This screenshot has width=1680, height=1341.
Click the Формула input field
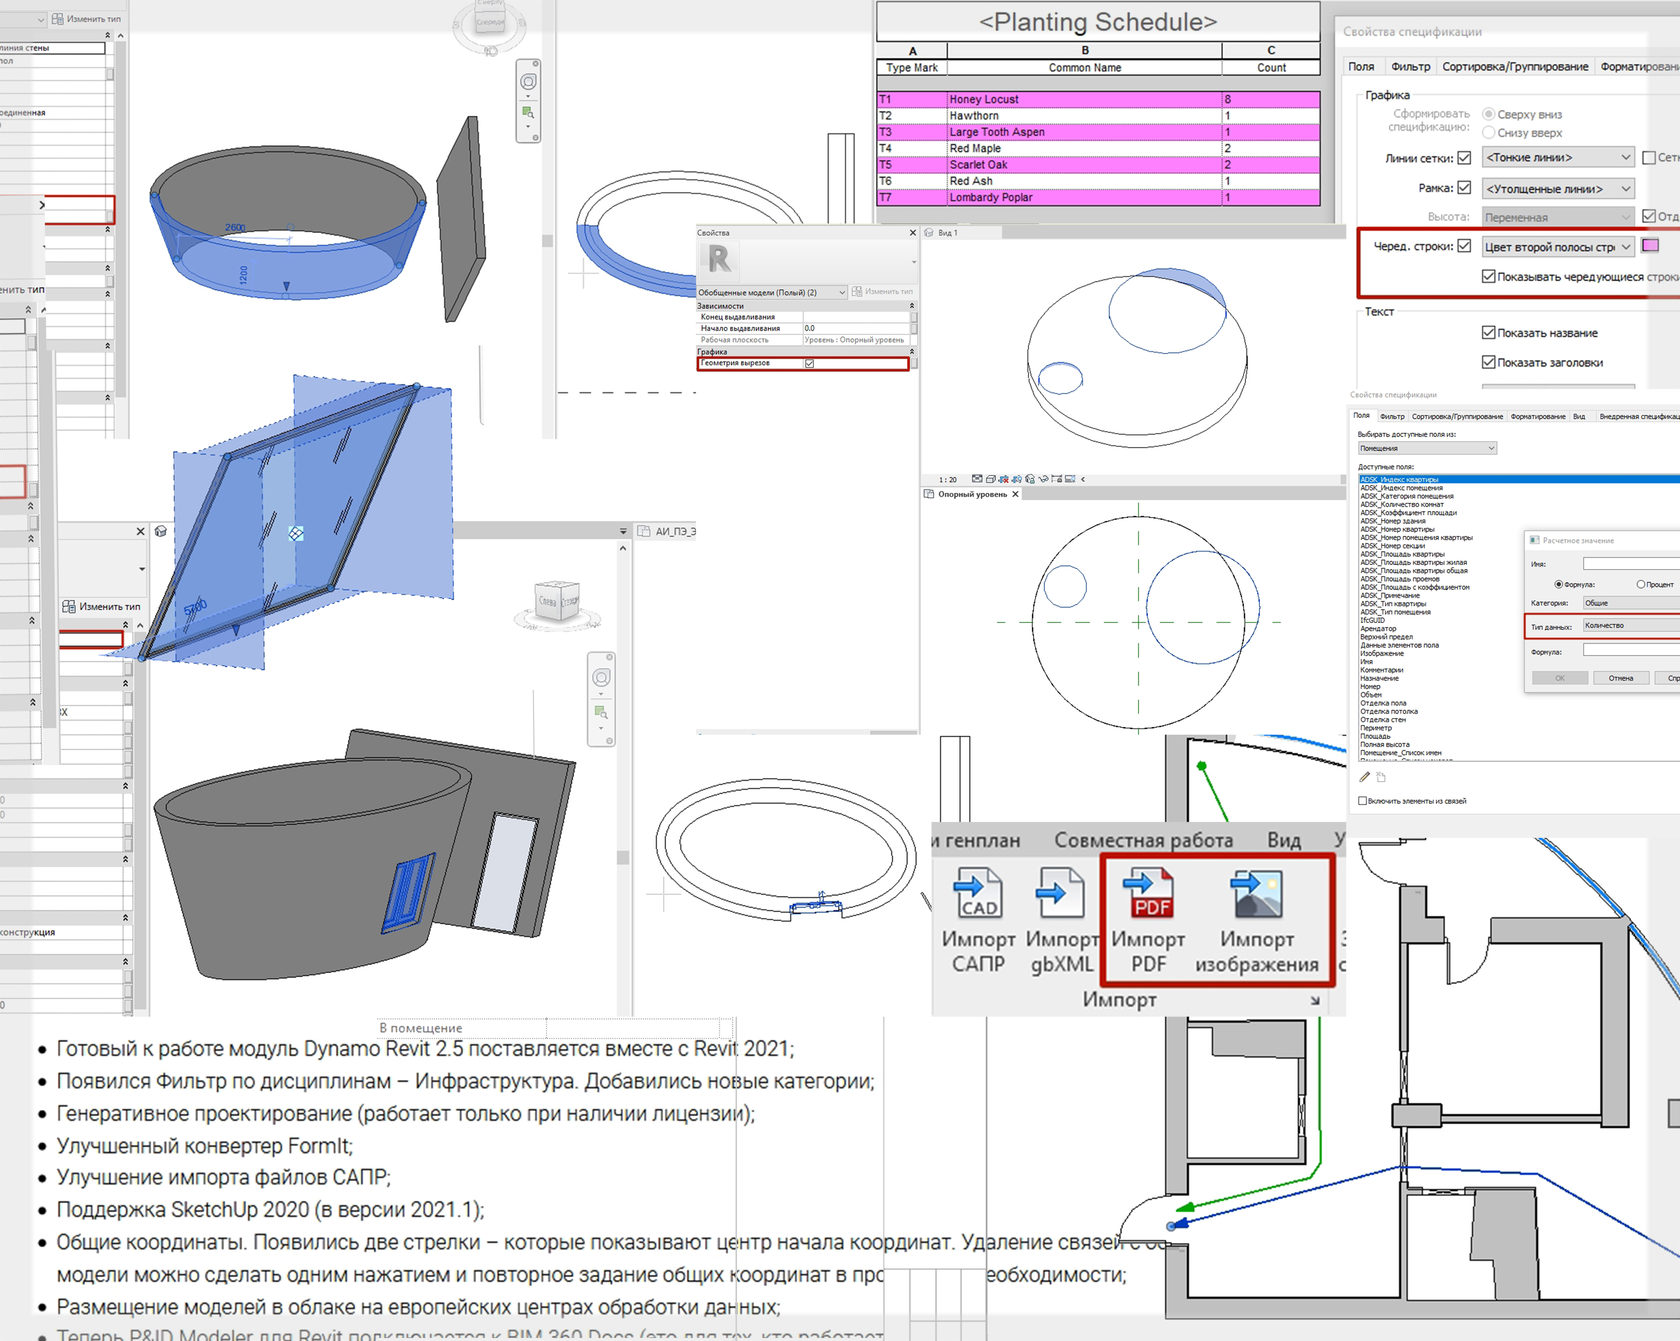(x=1631, y=651)
